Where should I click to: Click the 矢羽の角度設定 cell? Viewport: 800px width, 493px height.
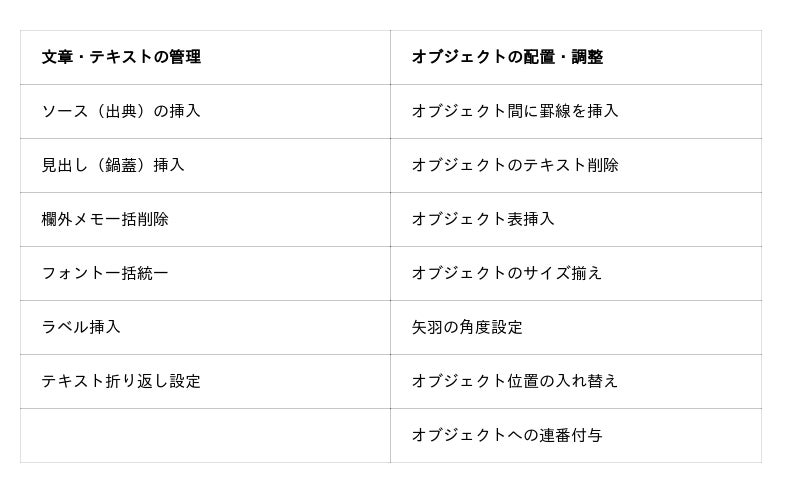coord(467,327)
